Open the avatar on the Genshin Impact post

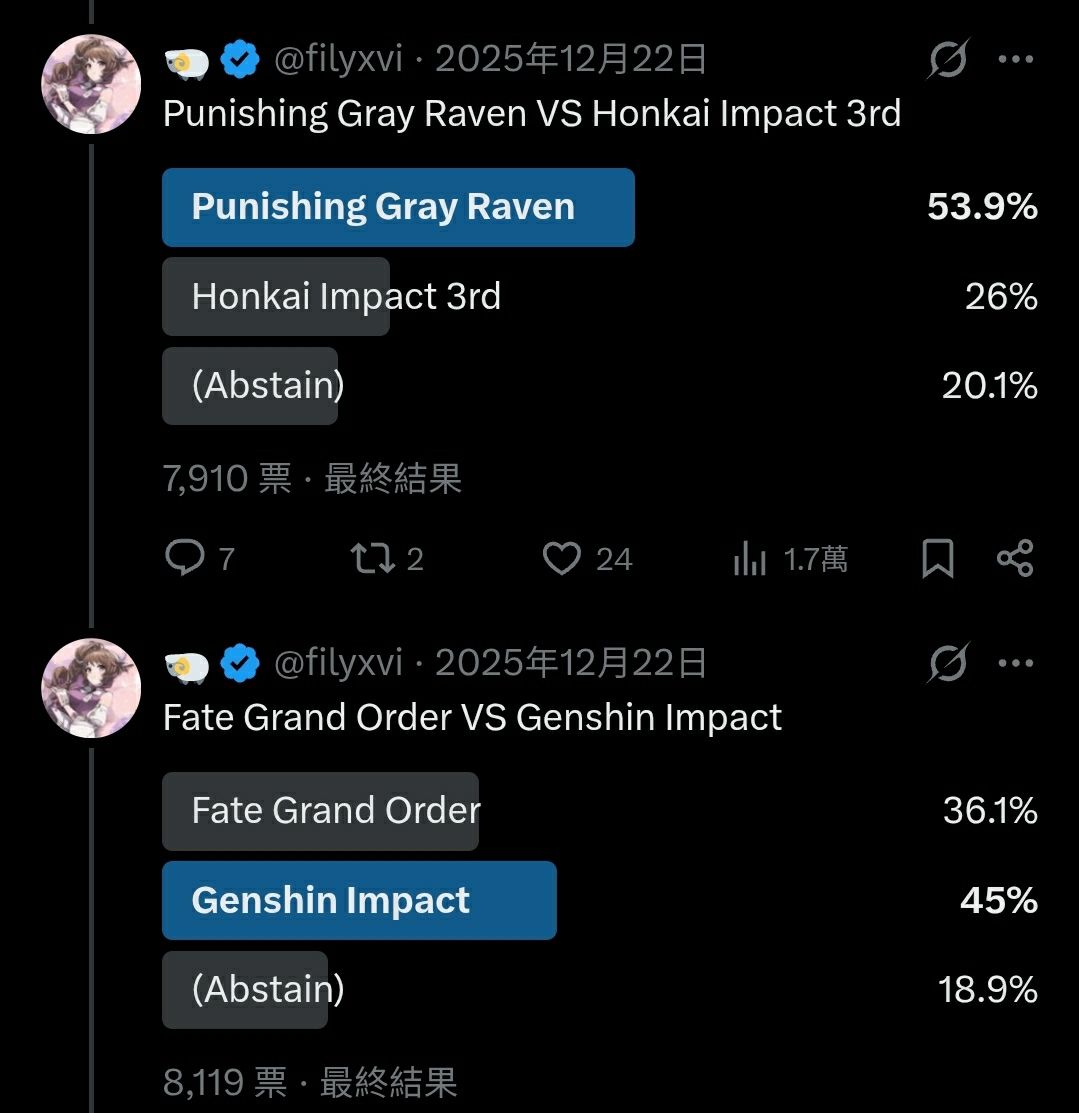[91, 688]
